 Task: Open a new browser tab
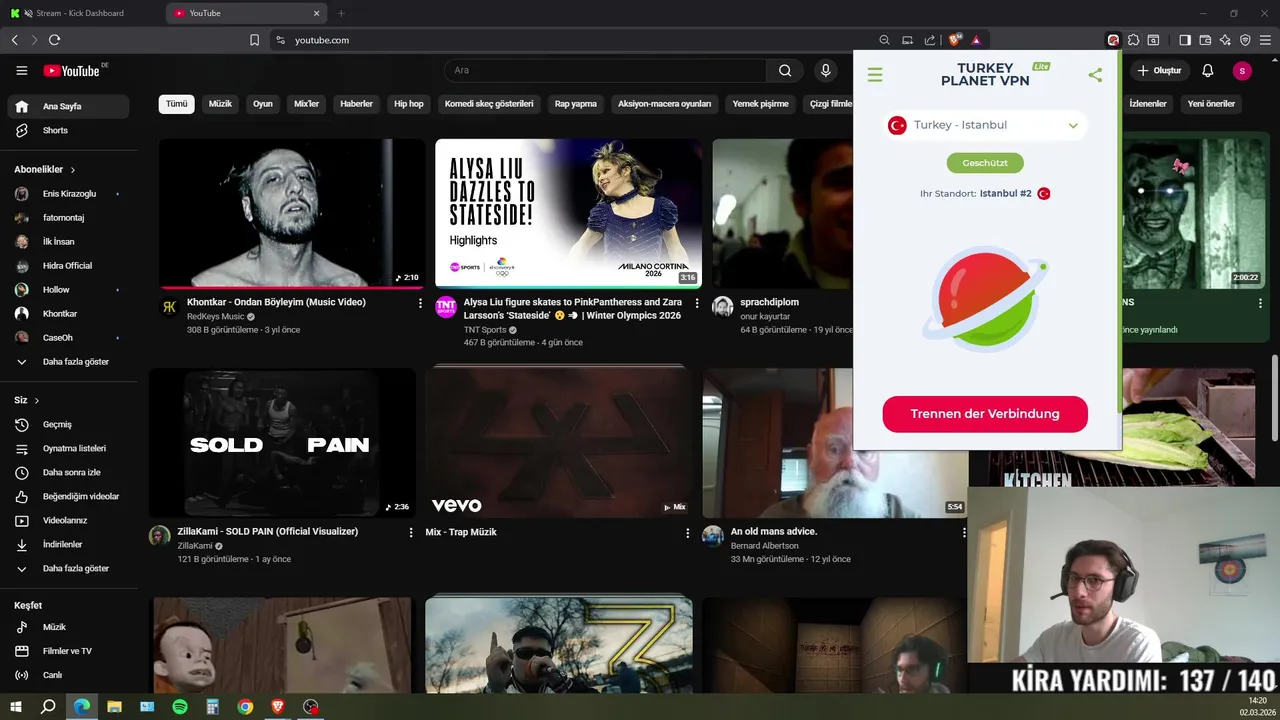coord(341,13)
